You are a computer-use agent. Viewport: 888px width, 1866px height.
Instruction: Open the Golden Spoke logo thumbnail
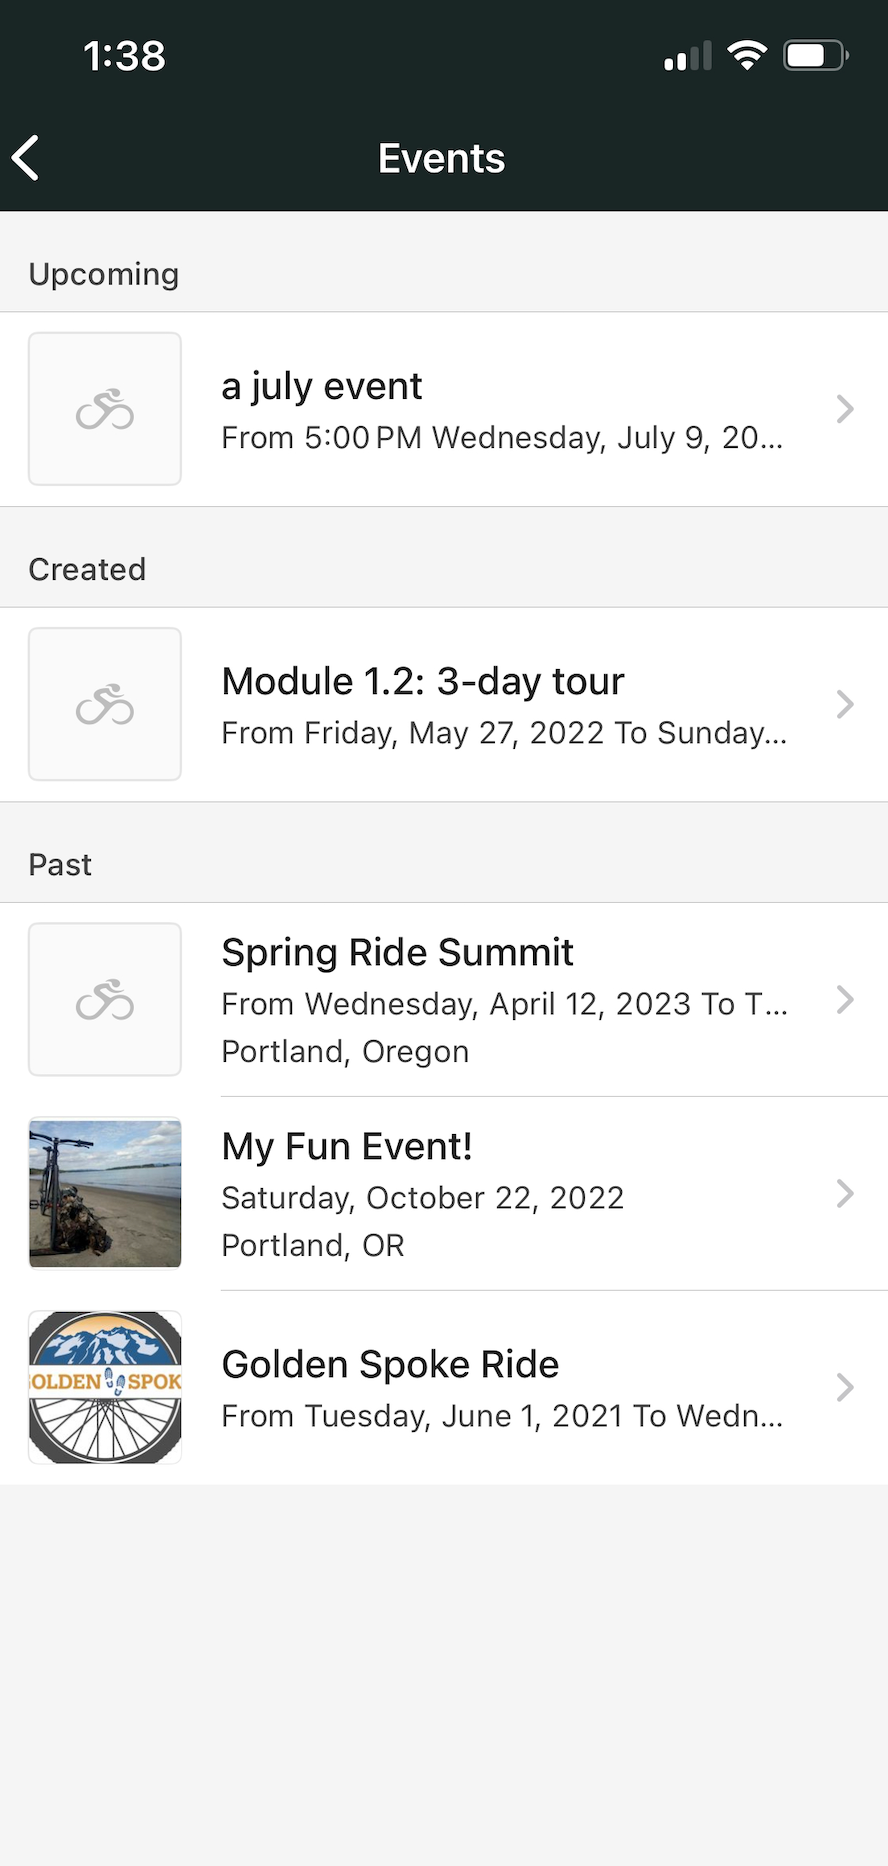click(x=105, y=1387)
